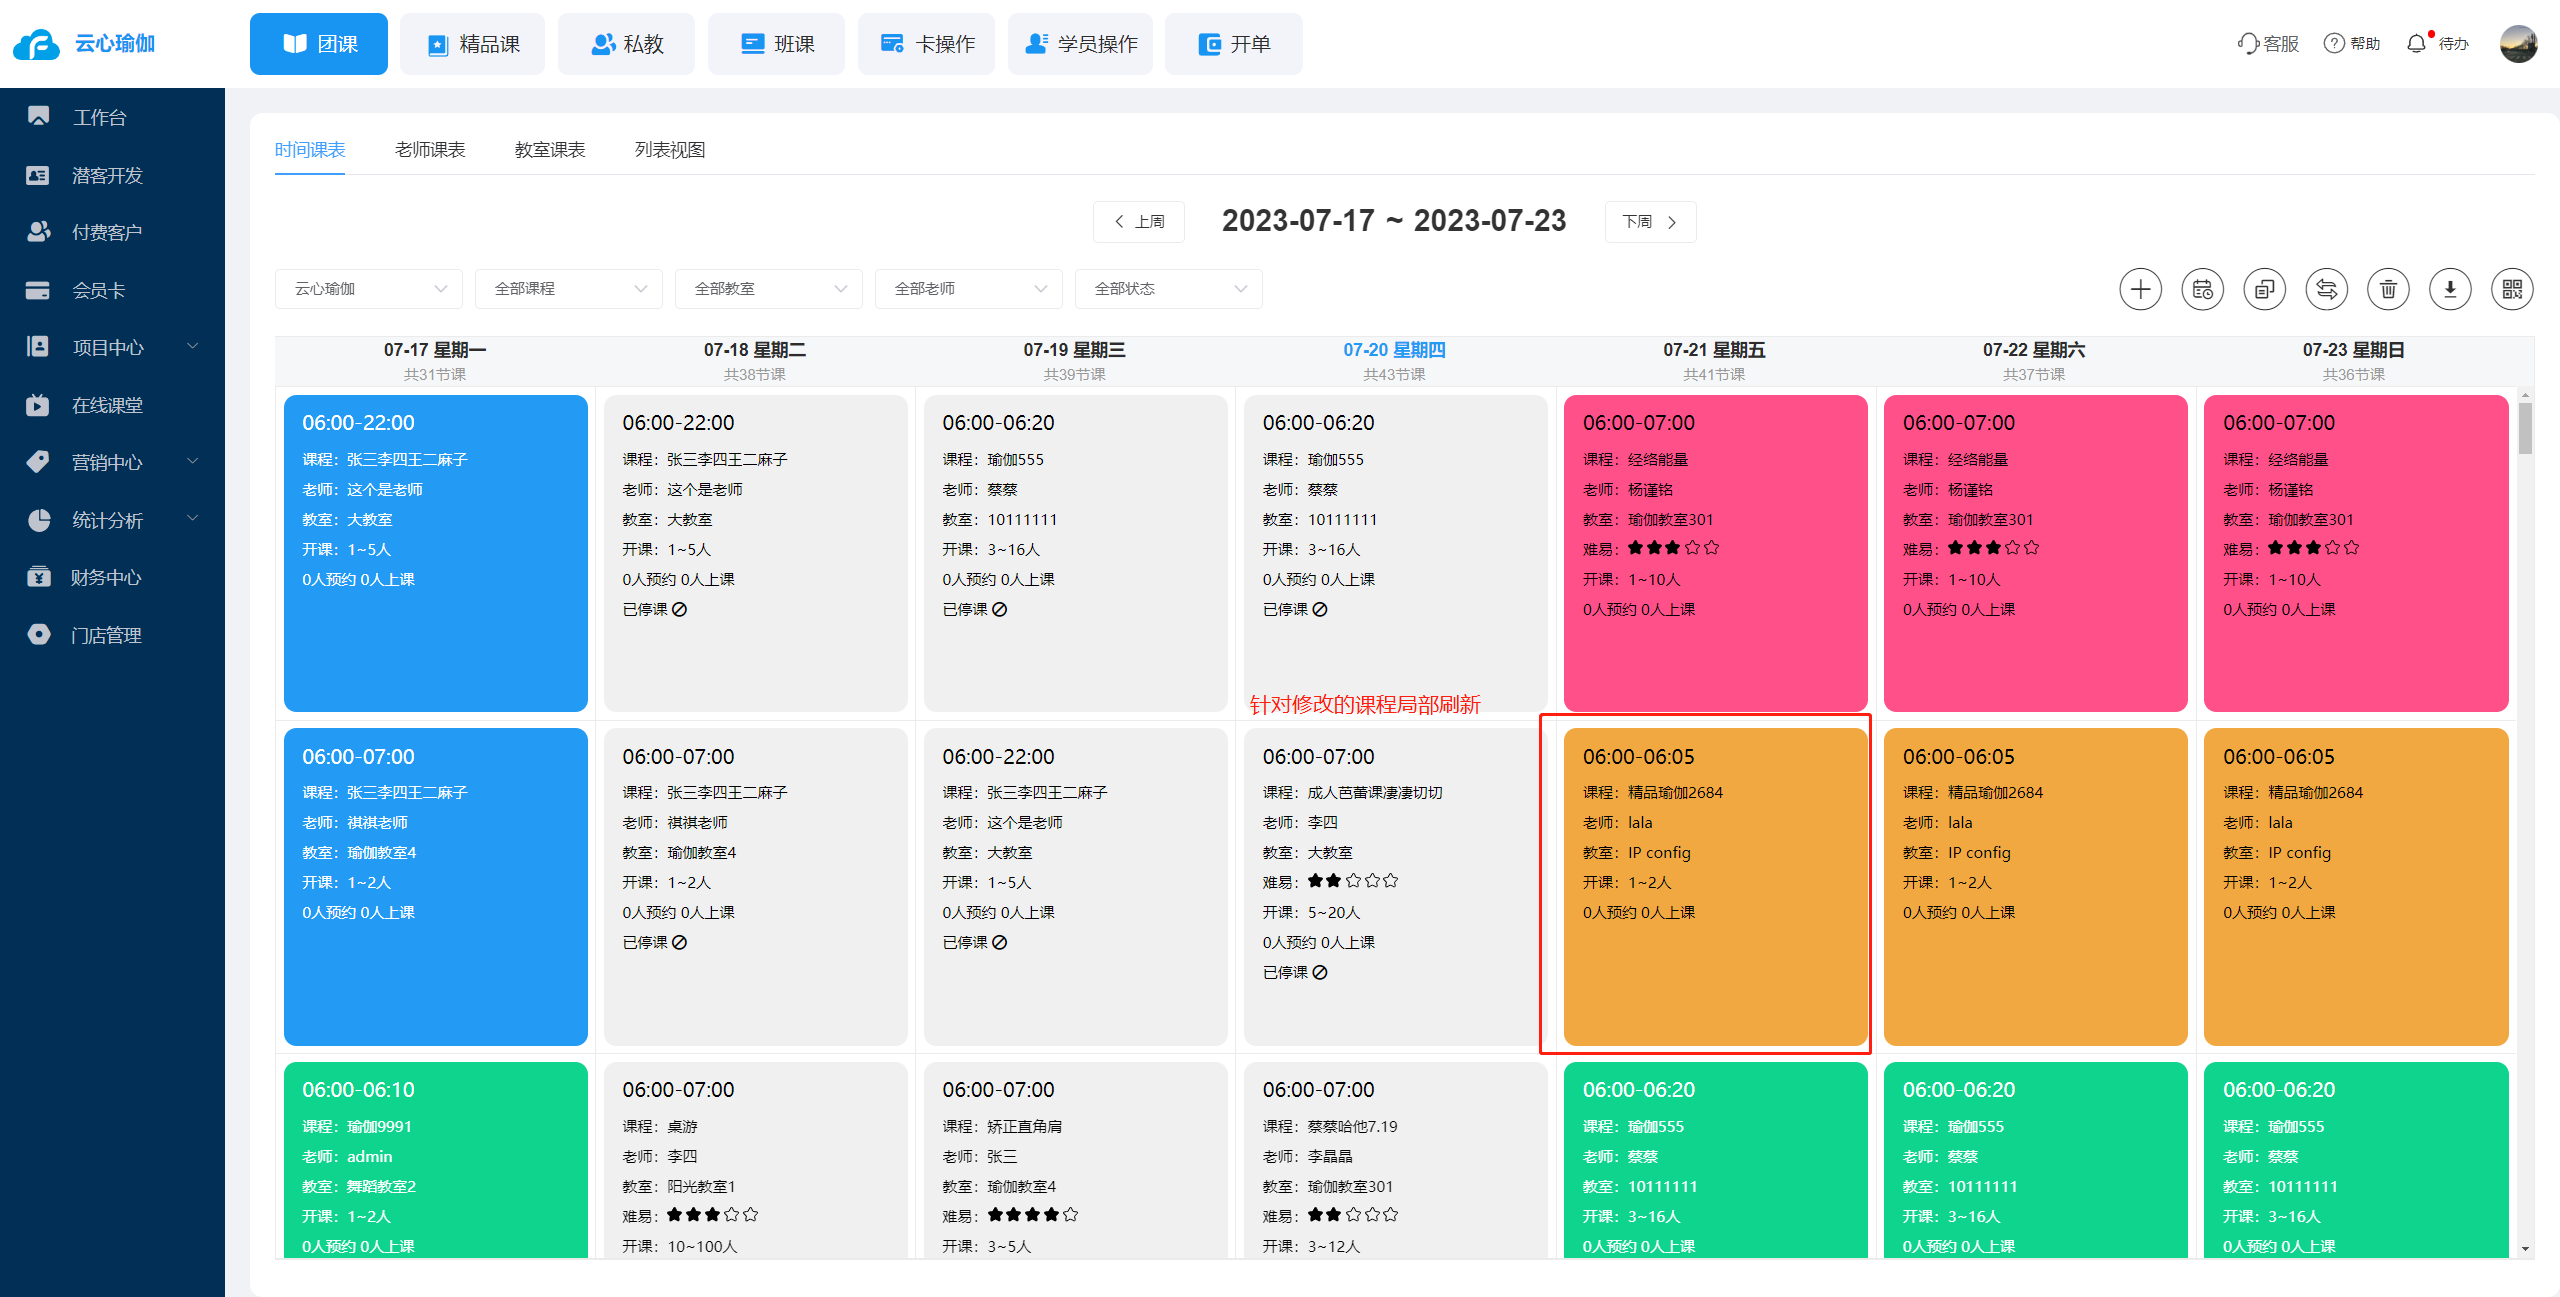Open Saturday green 瑜伽555 class card
Image resolution: width=2560 pixels, height=1297 pixels.
point(2036,1160)
